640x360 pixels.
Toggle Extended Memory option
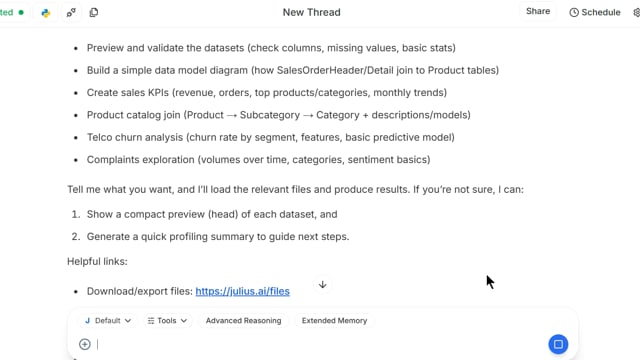tap(334, 320)
